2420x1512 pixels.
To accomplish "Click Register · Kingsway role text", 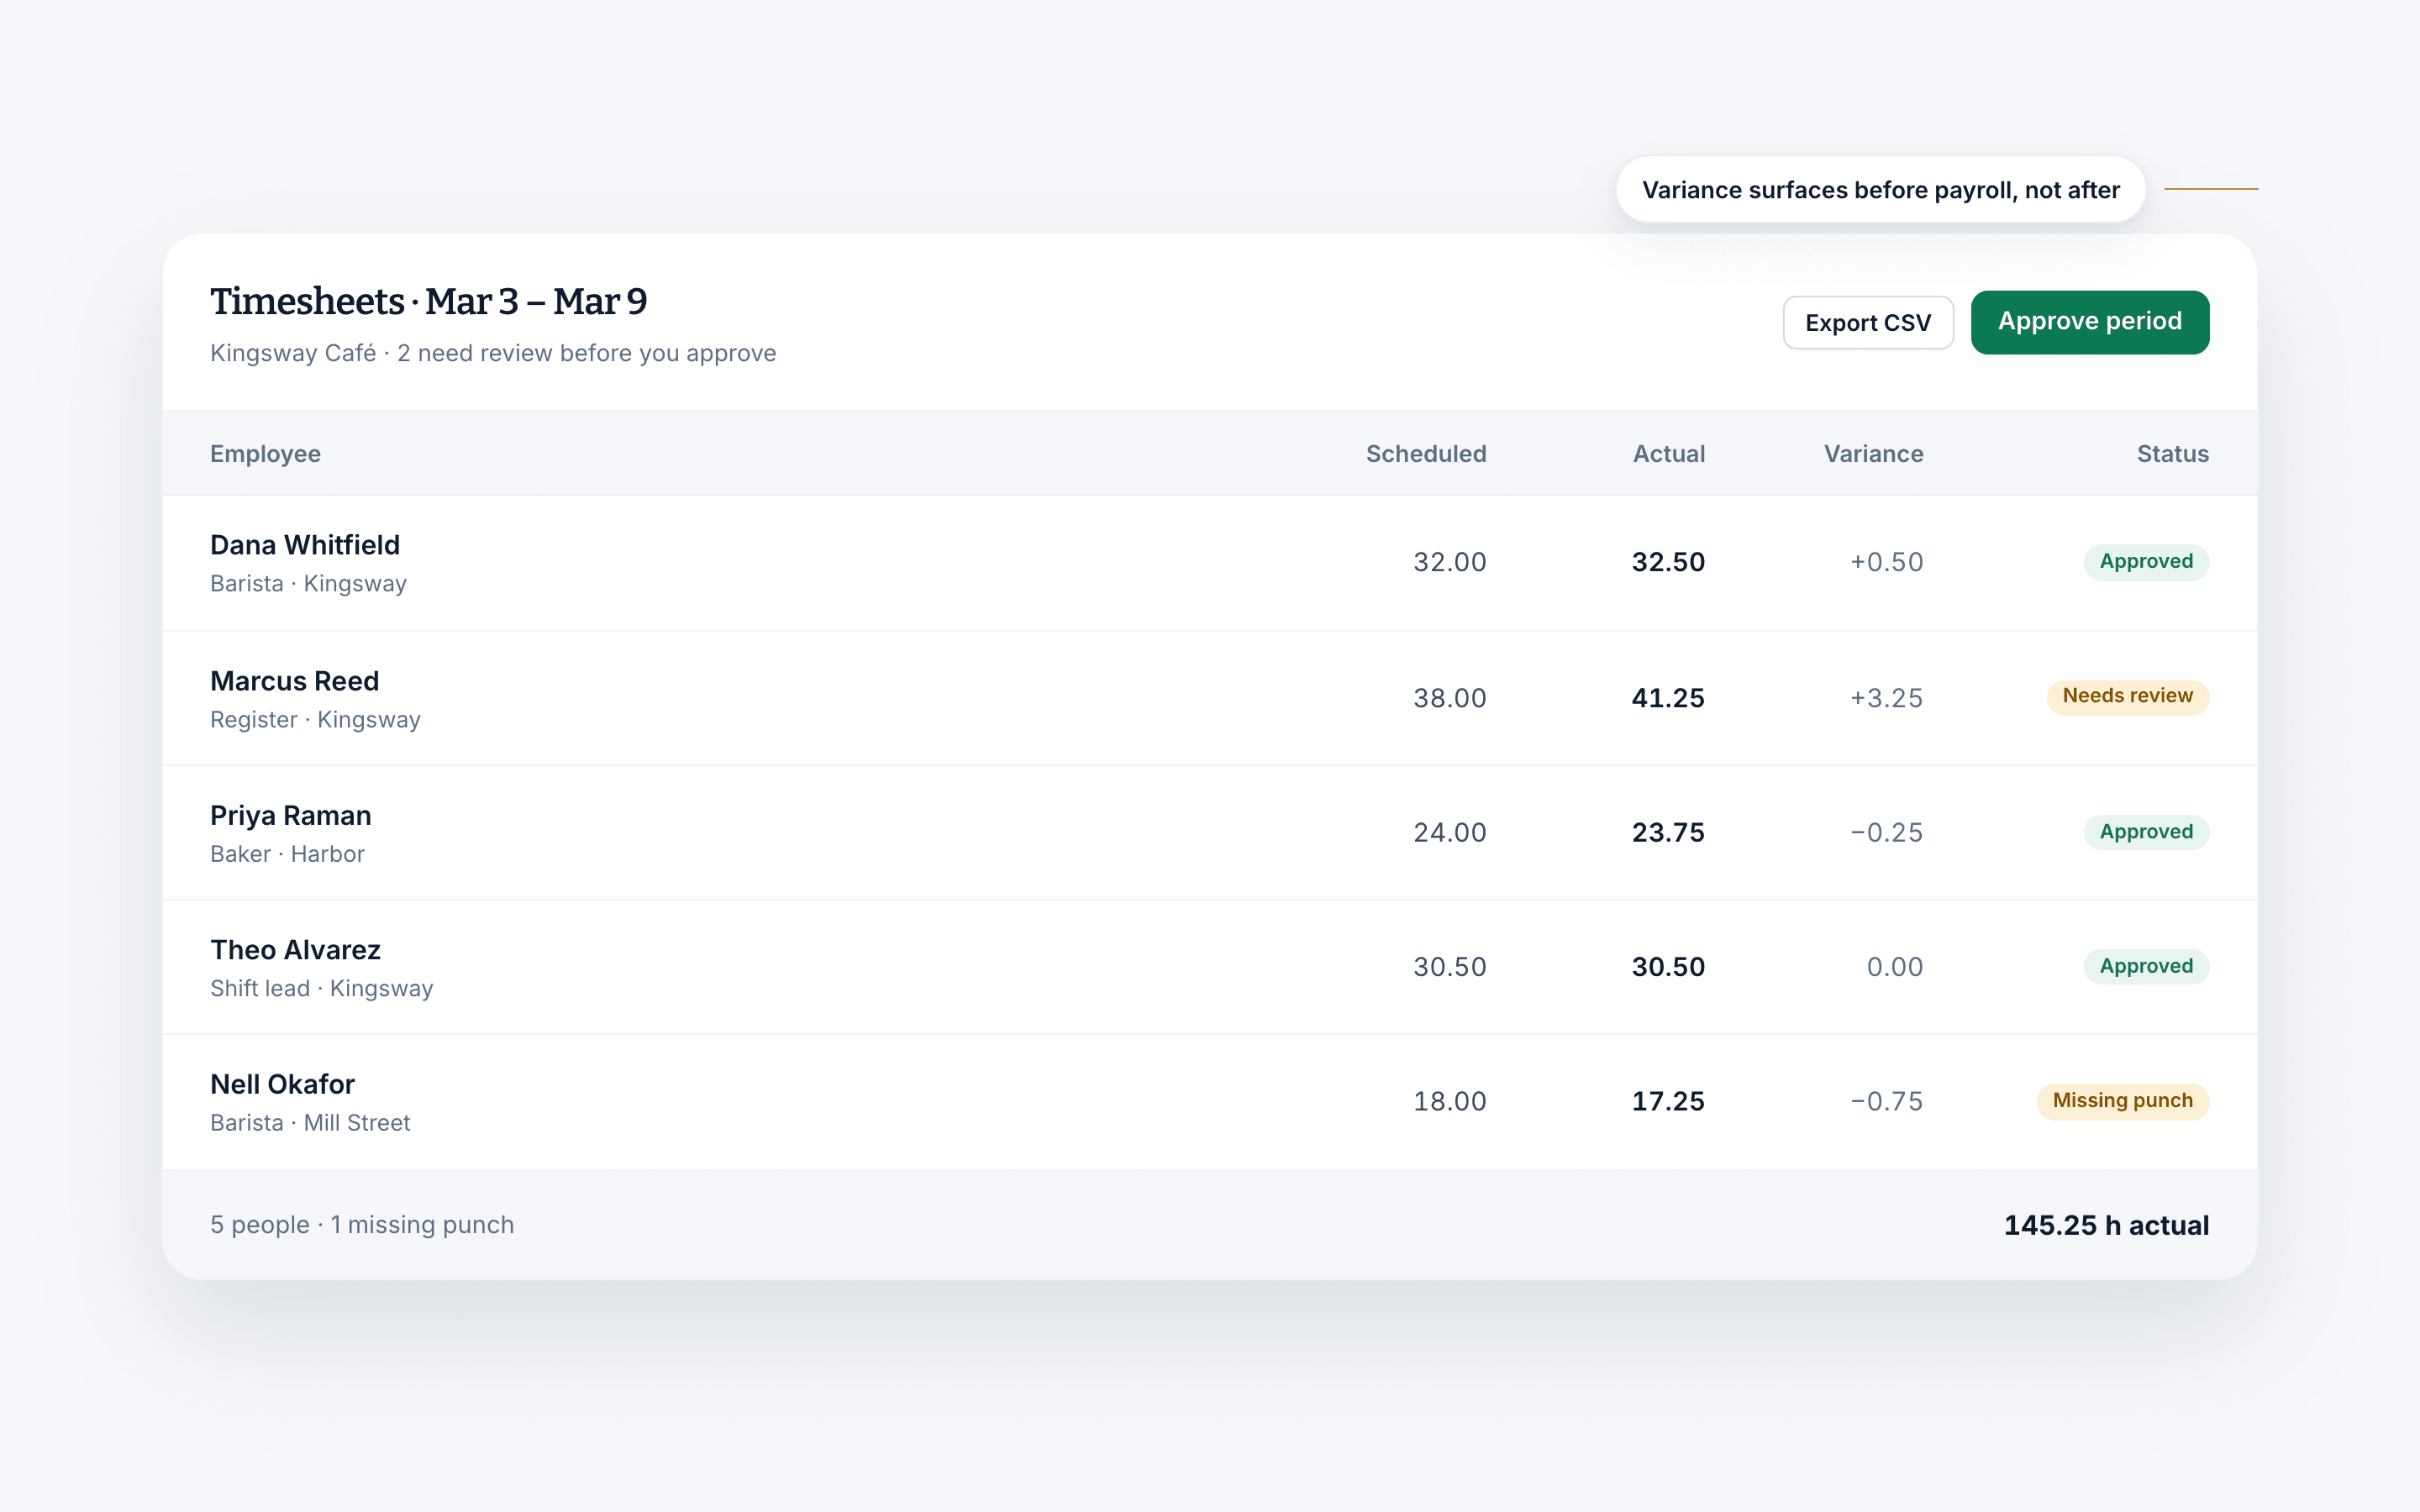I will coord(315,720).
